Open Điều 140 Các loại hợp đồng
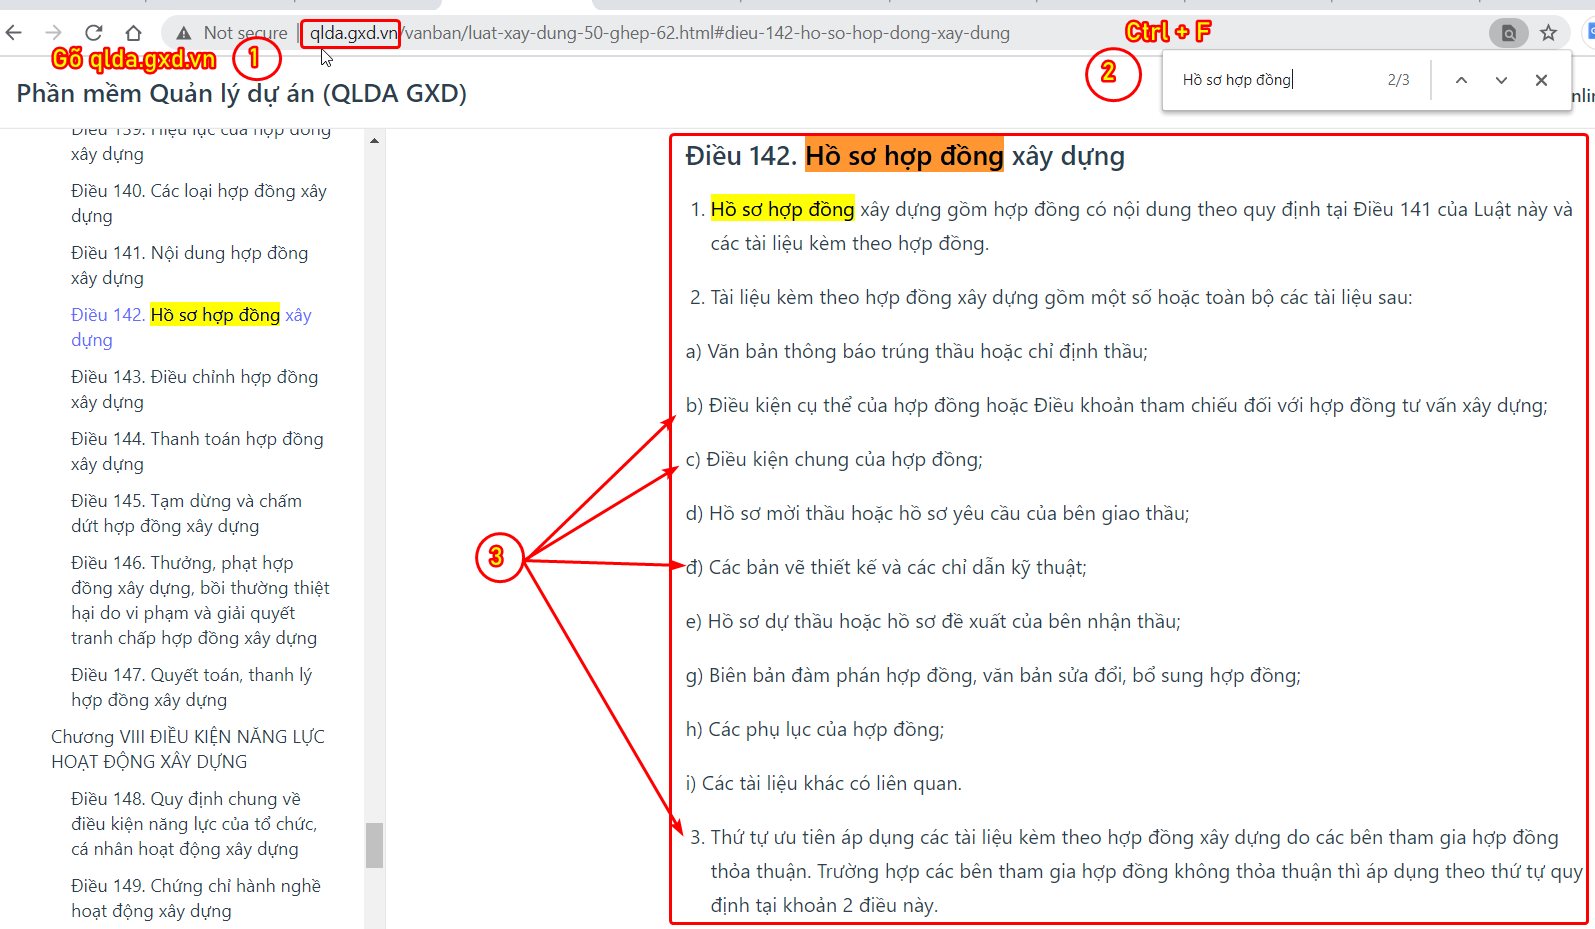Viewport: 1595px width, 929px height. click(198, 203)
